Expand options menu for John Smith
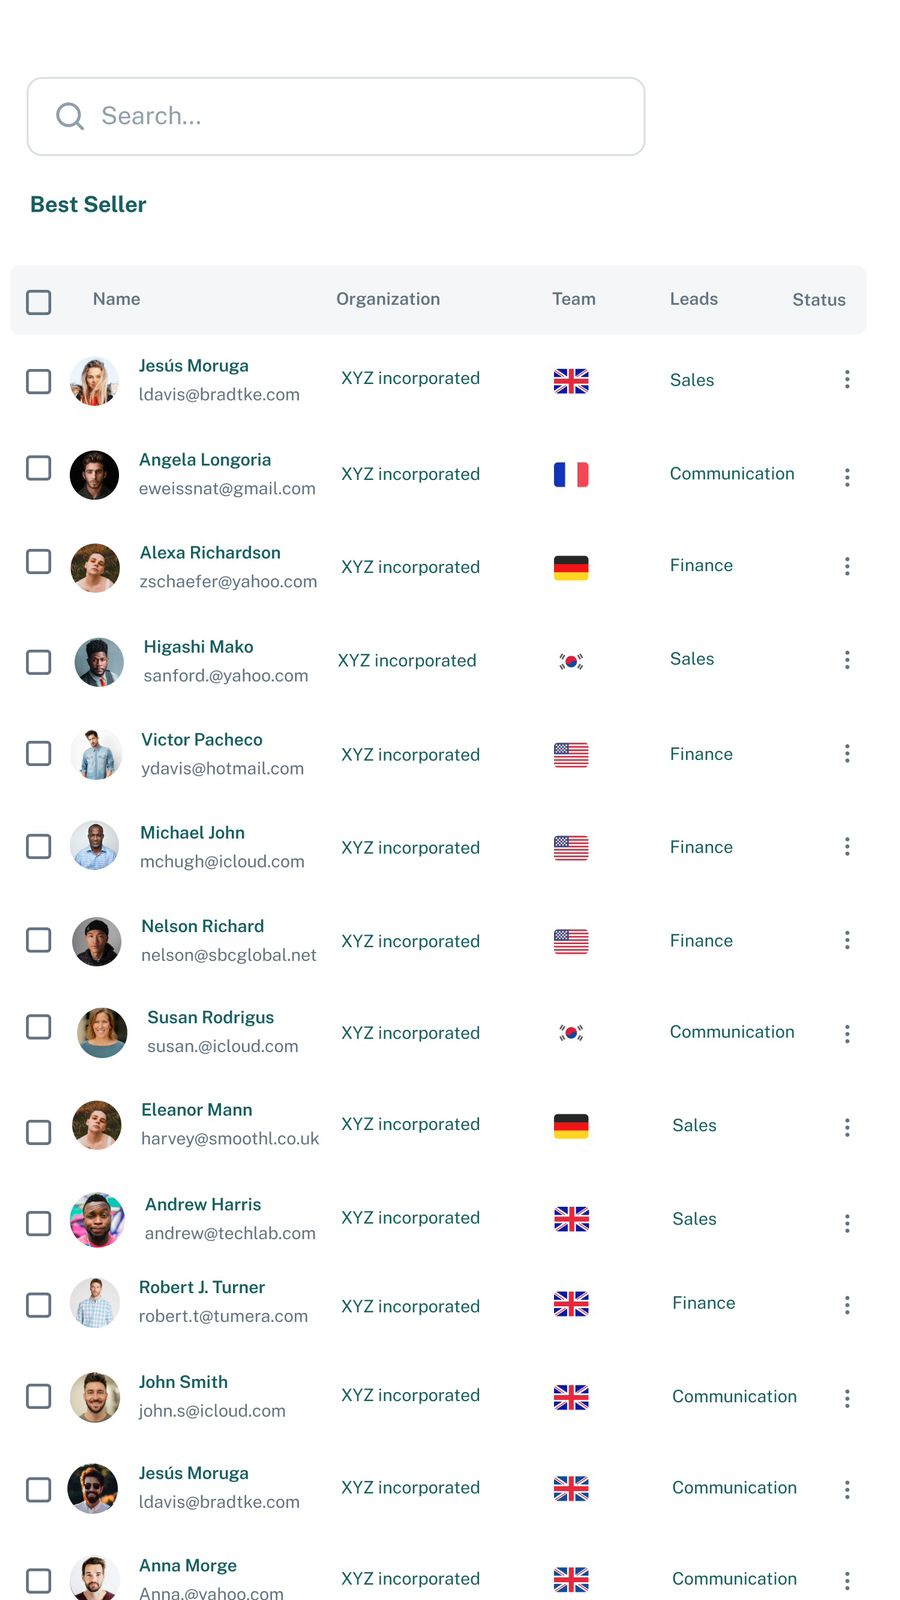The width and height of the screenshot is (900, 1600). (x=847, y=1398)
